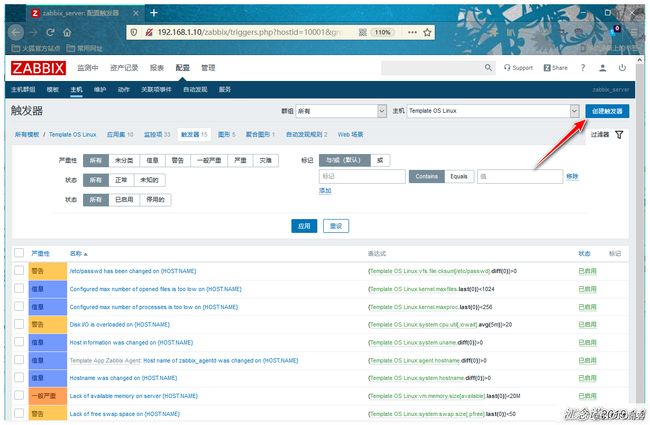
Task: Open the 资产记录 top menu
Action: pos(124,68)
